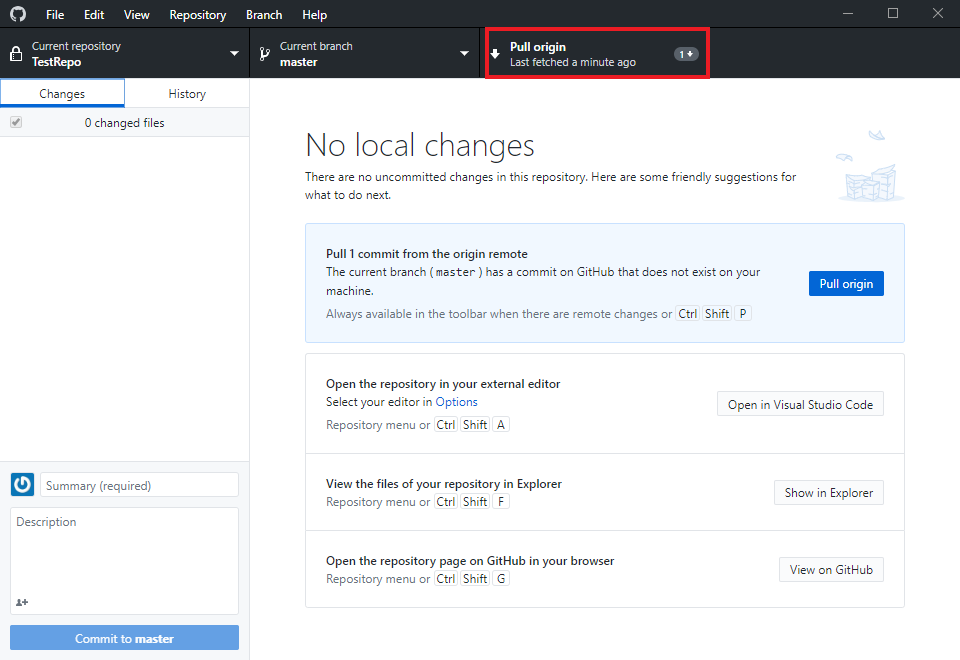This screenshot has height=660, width=960.
Task: Open the View menu
Action: point(137,15)
